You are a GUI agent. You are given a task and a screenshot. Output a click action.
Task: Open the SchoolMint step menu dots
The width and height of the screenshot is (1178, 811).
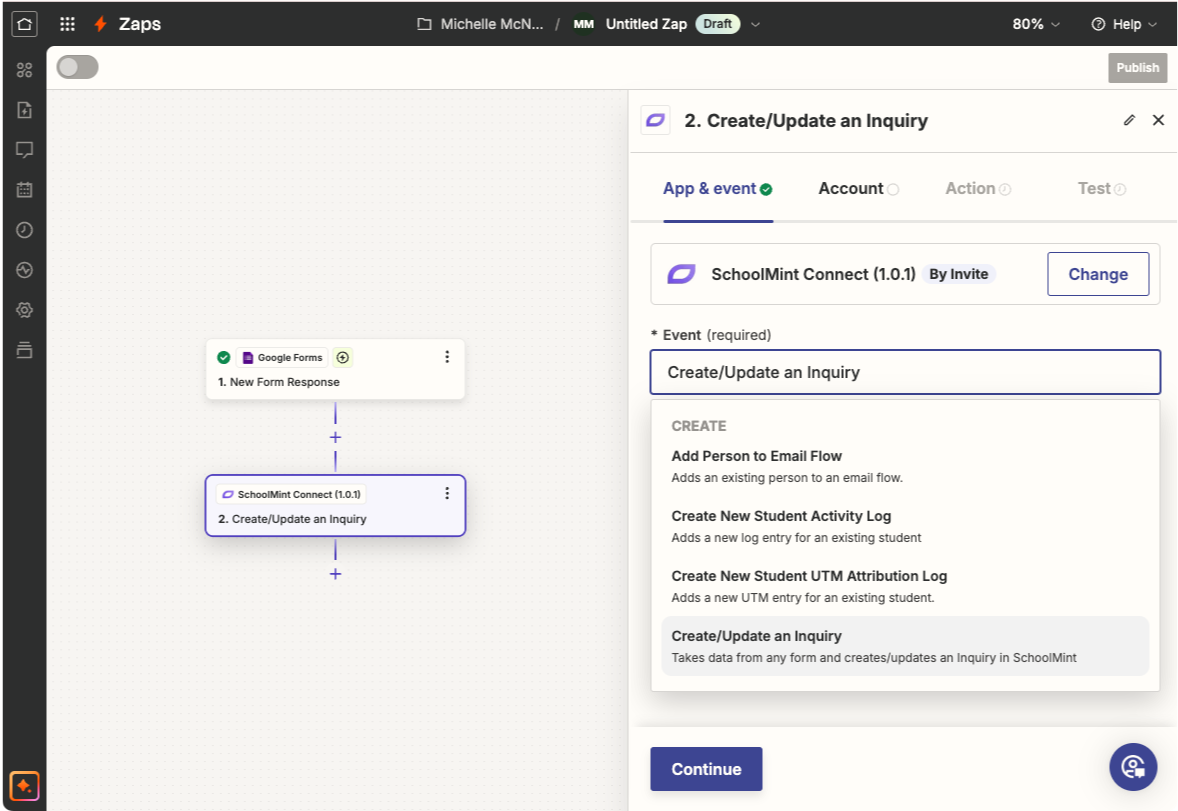[x=447, y=493]
